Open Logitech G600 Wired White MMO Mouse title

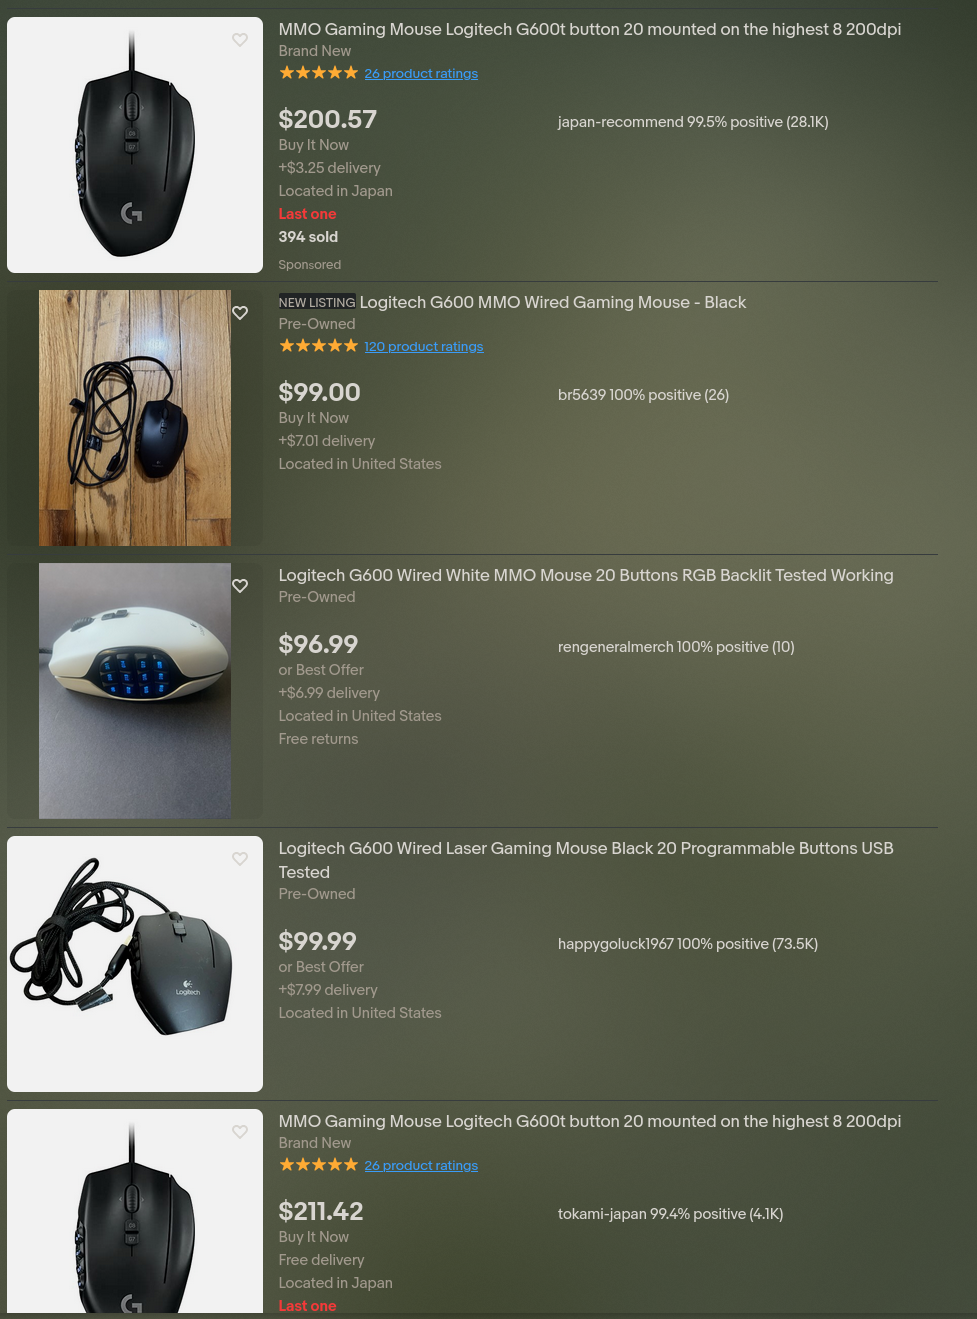click(x=586, y=575)
